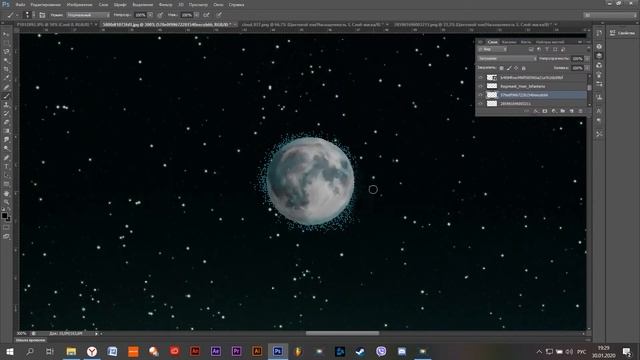The width and height of the screenshot is (640, 360).
Task: Select the Quick Selection tool
Action: coord(6,61)
